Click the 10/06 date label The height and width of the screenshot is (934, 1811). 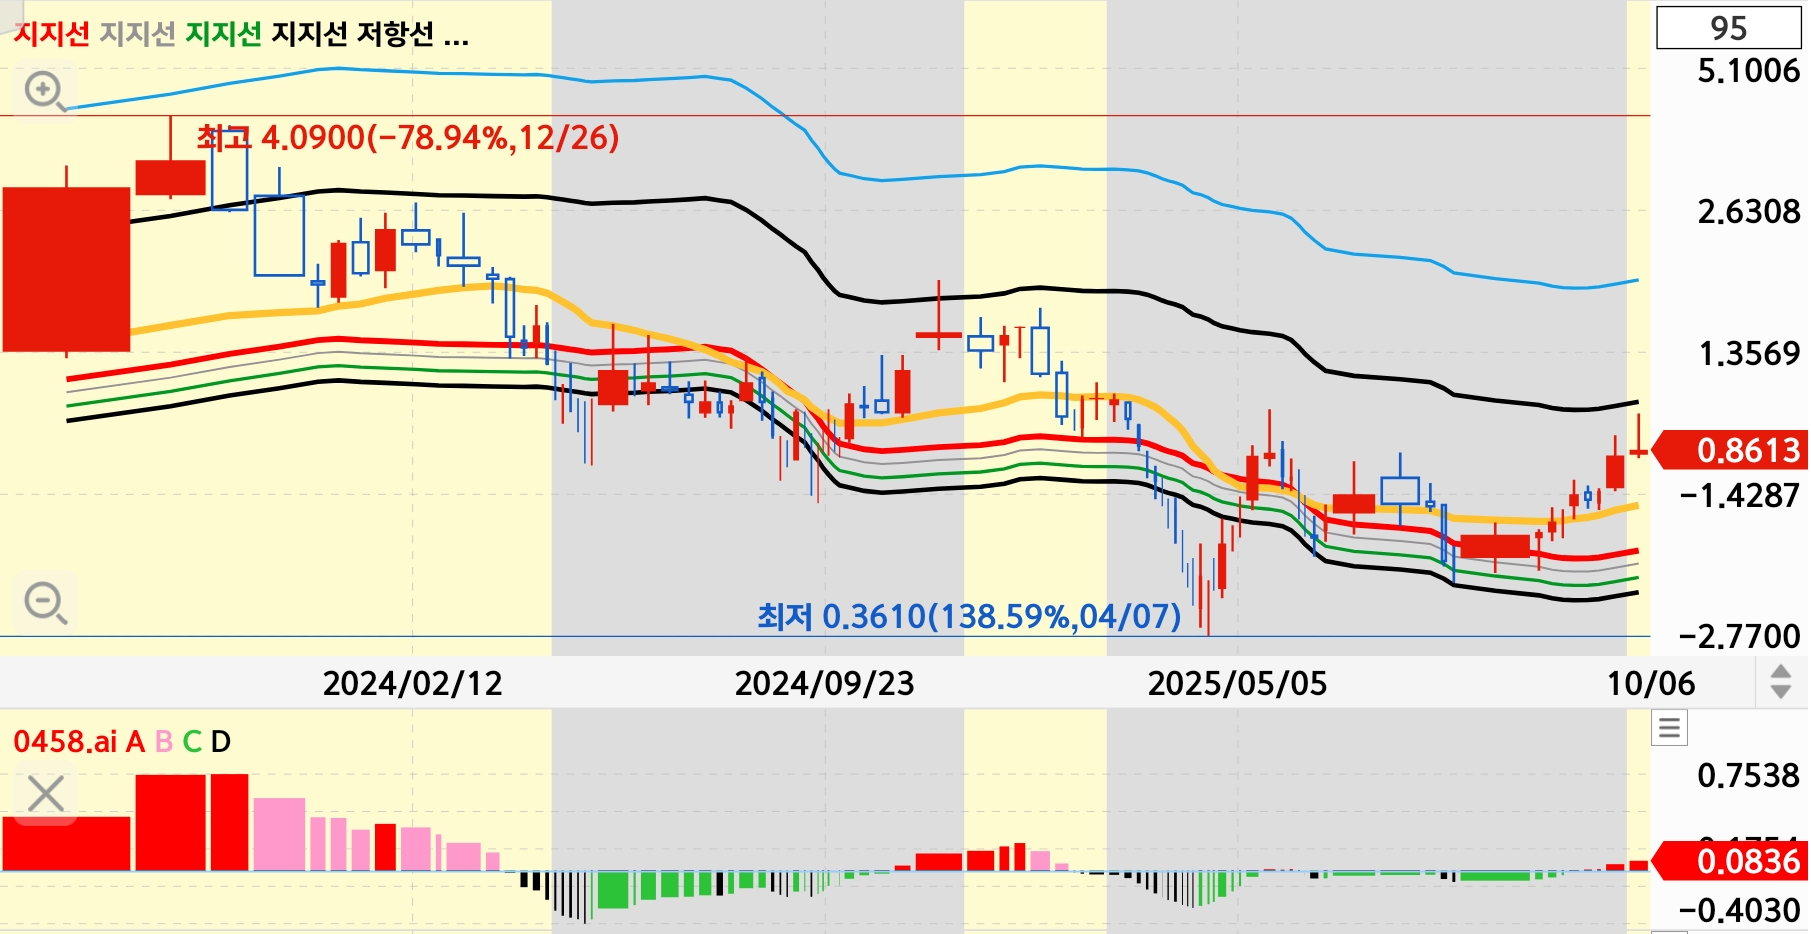click(1651, 683)
